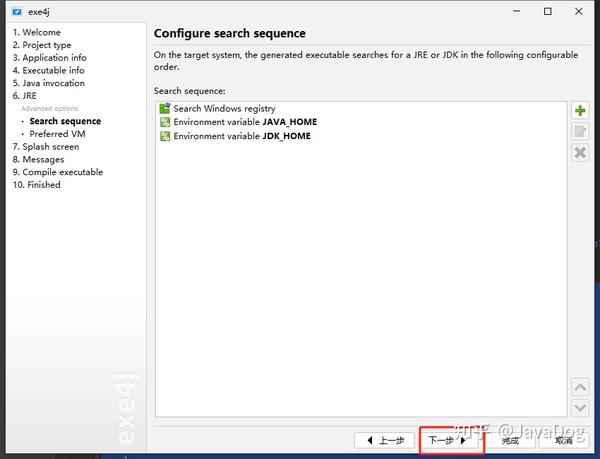Open the Executable info step
Image resolution: width=600 pixels, height=459 pixels.
click(x=49, y=70)
